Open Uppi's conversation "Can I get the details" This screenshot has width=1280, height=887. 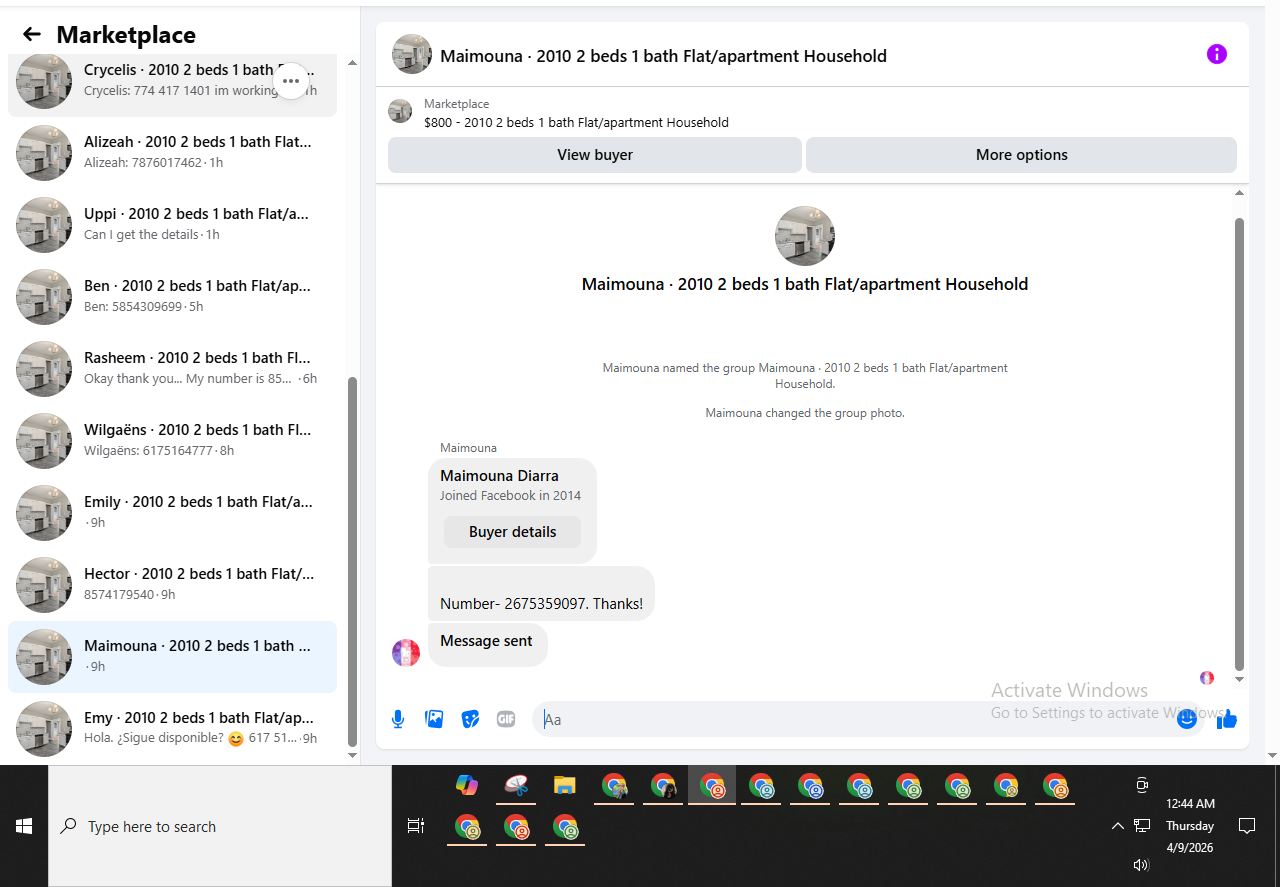(x=172, y=225)
